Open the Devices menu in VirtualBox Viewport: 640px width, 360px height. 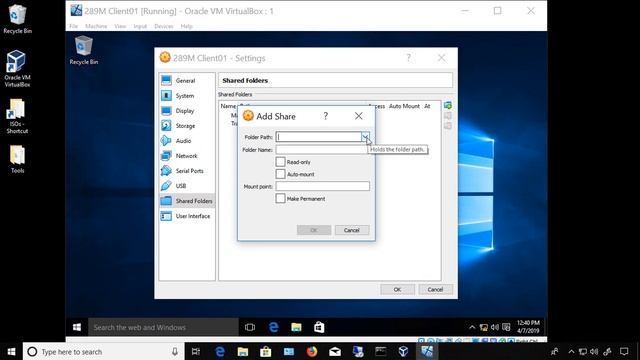(x=164, y=26)
